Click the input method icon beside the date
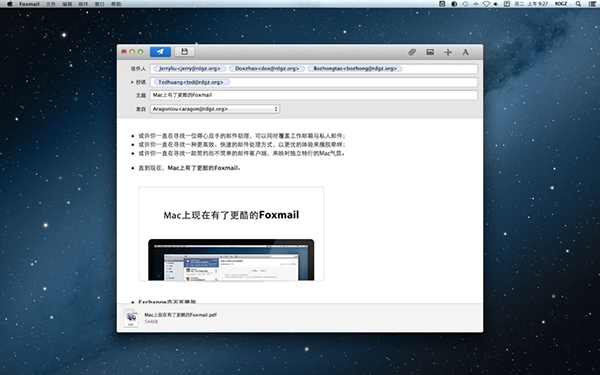Viewport: 600px width, 375px height. [507, 4]
